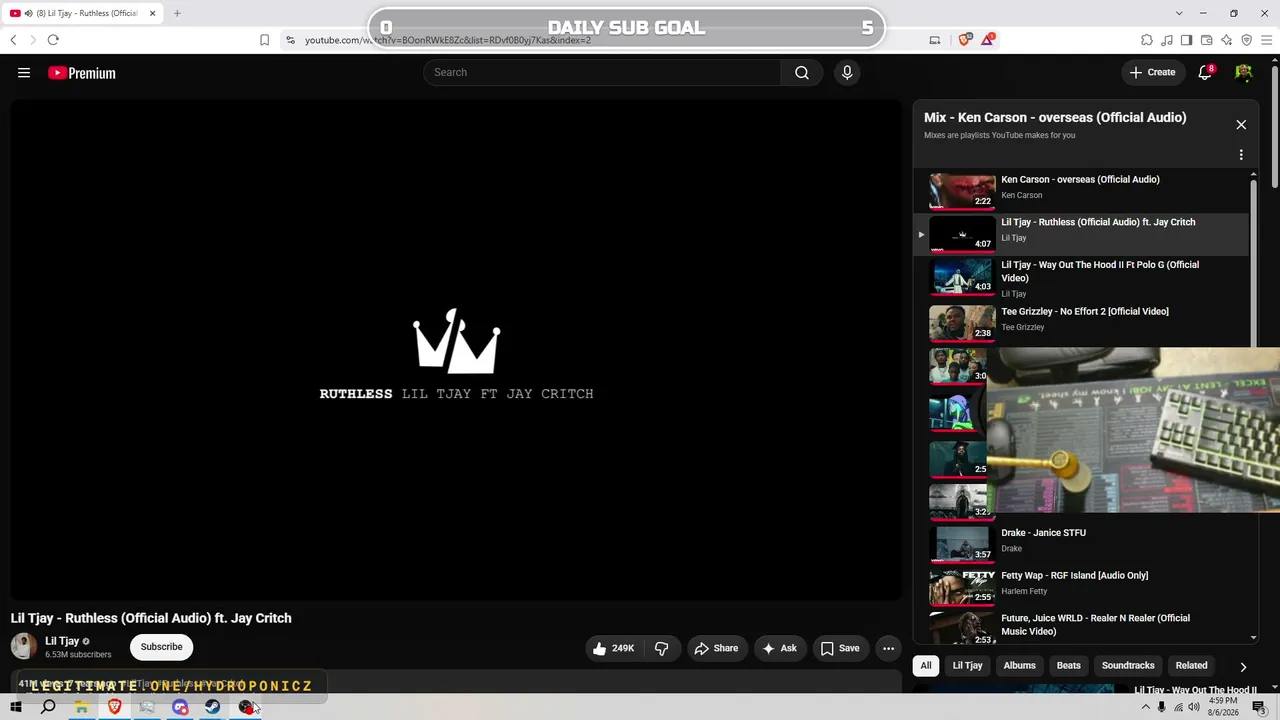Image resolution: width=1280 pixels, height=720 pixels.
Task: Play Tee Grizzley No Effort 2
Action: (1081, 321)
